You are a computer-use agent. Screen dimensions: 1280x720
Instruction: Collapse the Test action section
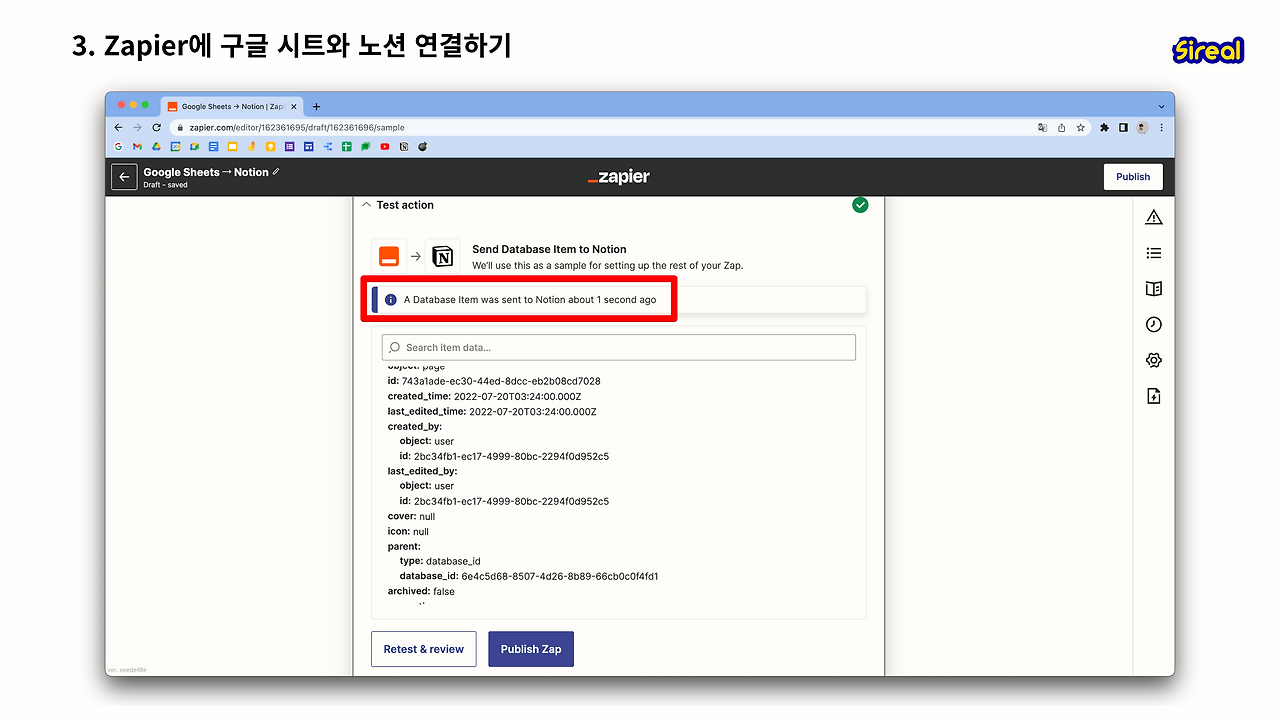click(366, 205)
